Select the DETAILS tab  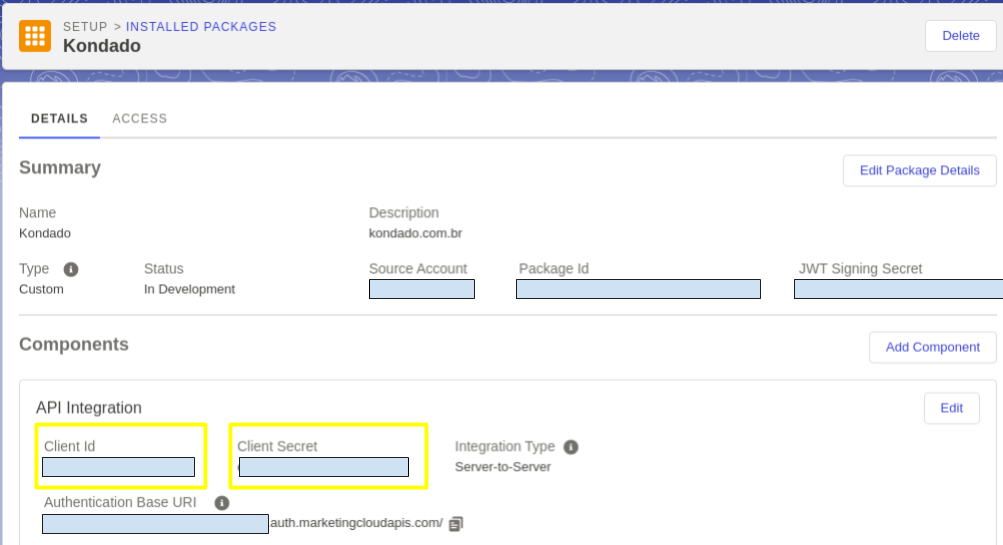pos(59,118)
